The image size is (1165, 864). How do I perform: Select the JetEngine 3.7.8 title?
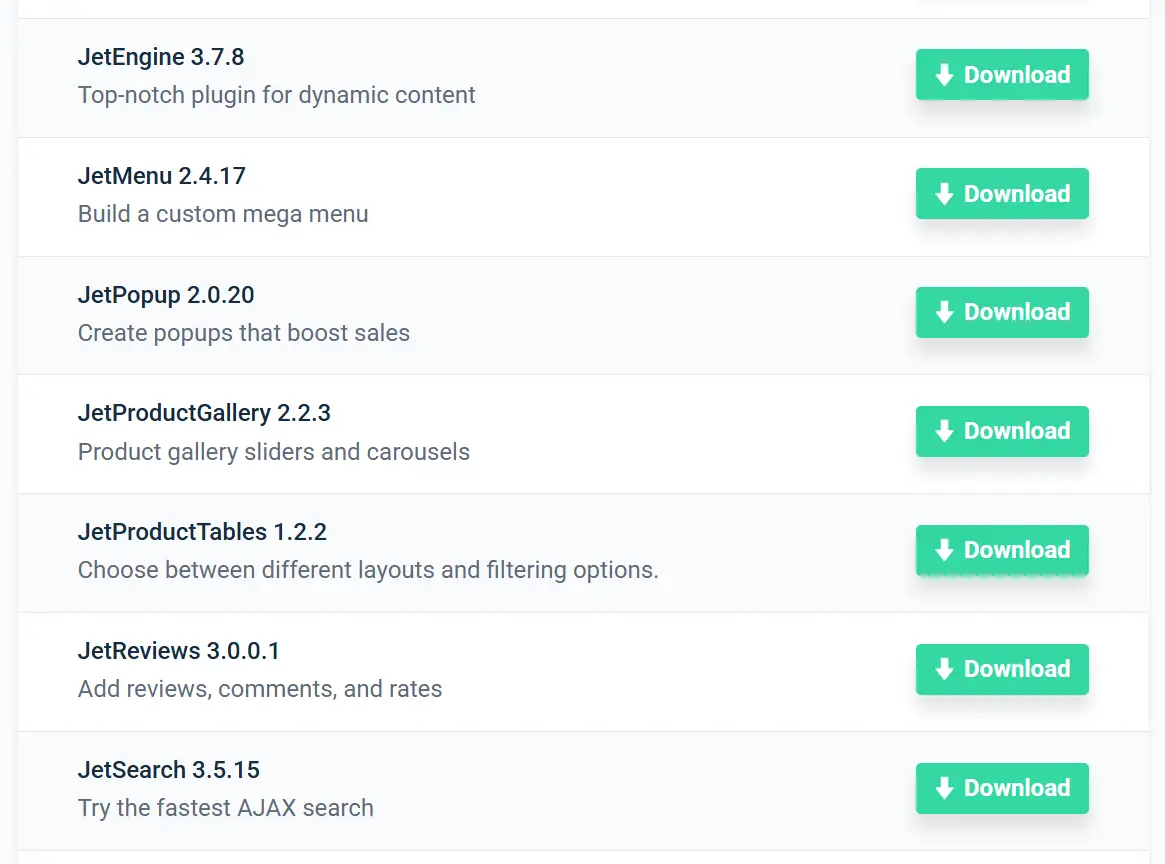(161, 57)
